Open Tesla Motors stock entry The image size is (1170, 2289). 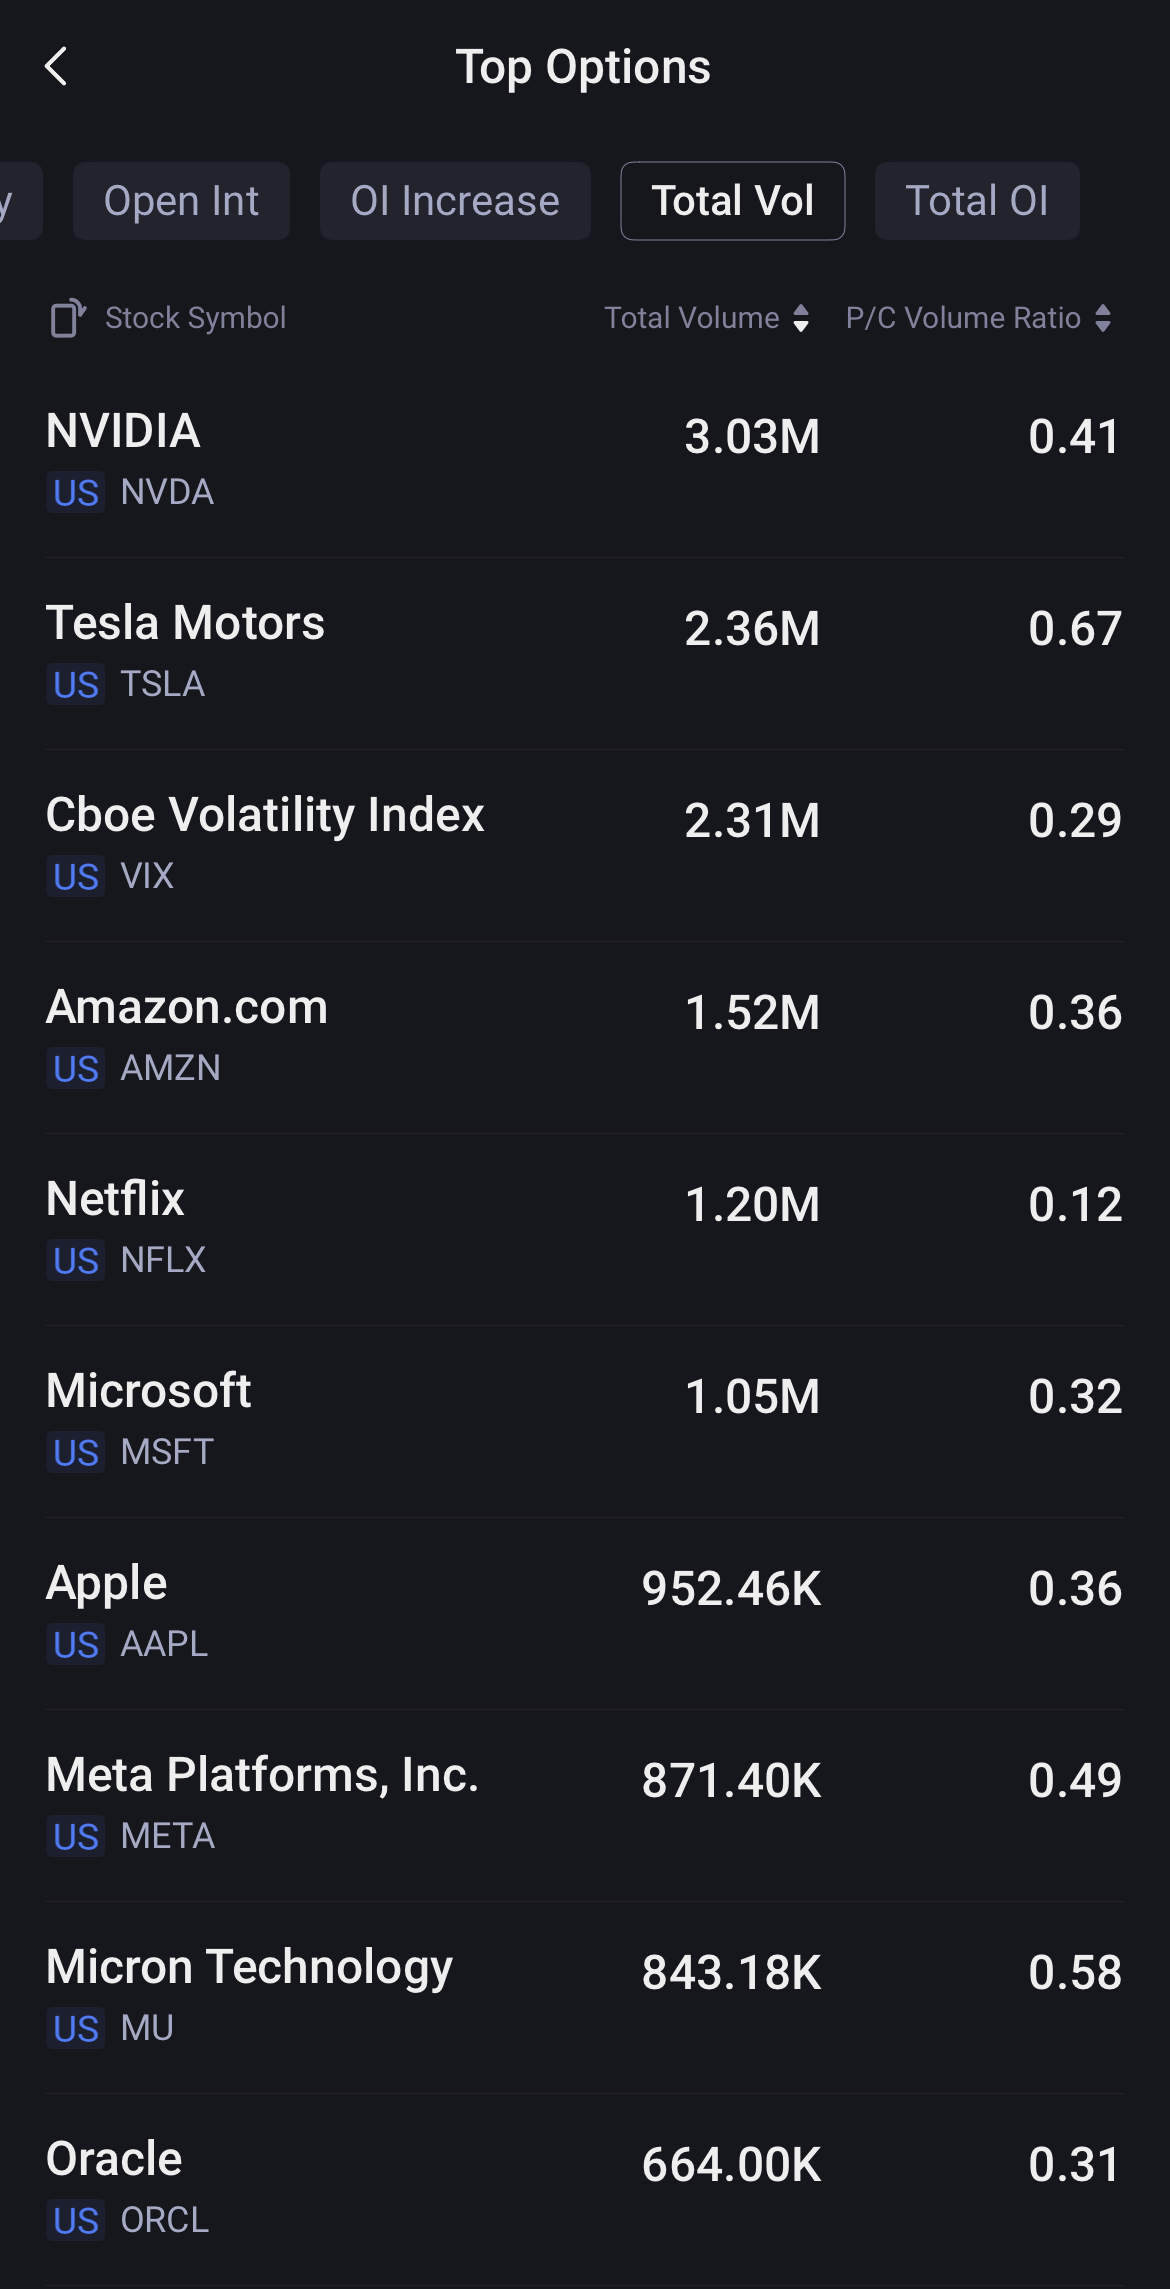[584, 652]
